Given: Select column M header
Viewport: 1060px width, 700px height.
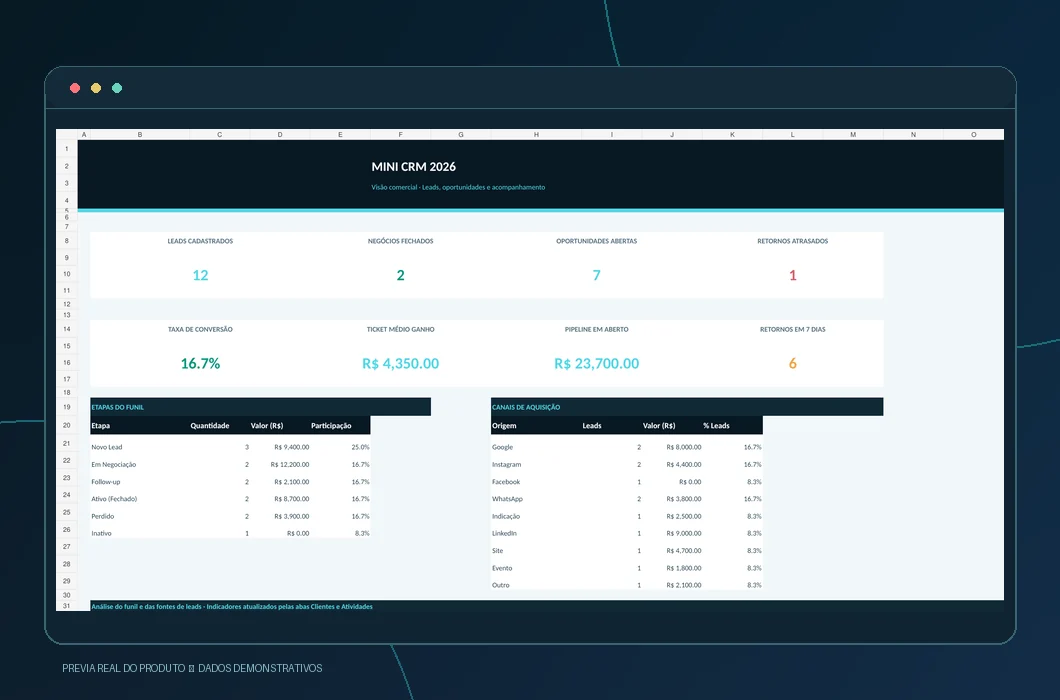Looking at the screenshot, I should tap(853, 135).
